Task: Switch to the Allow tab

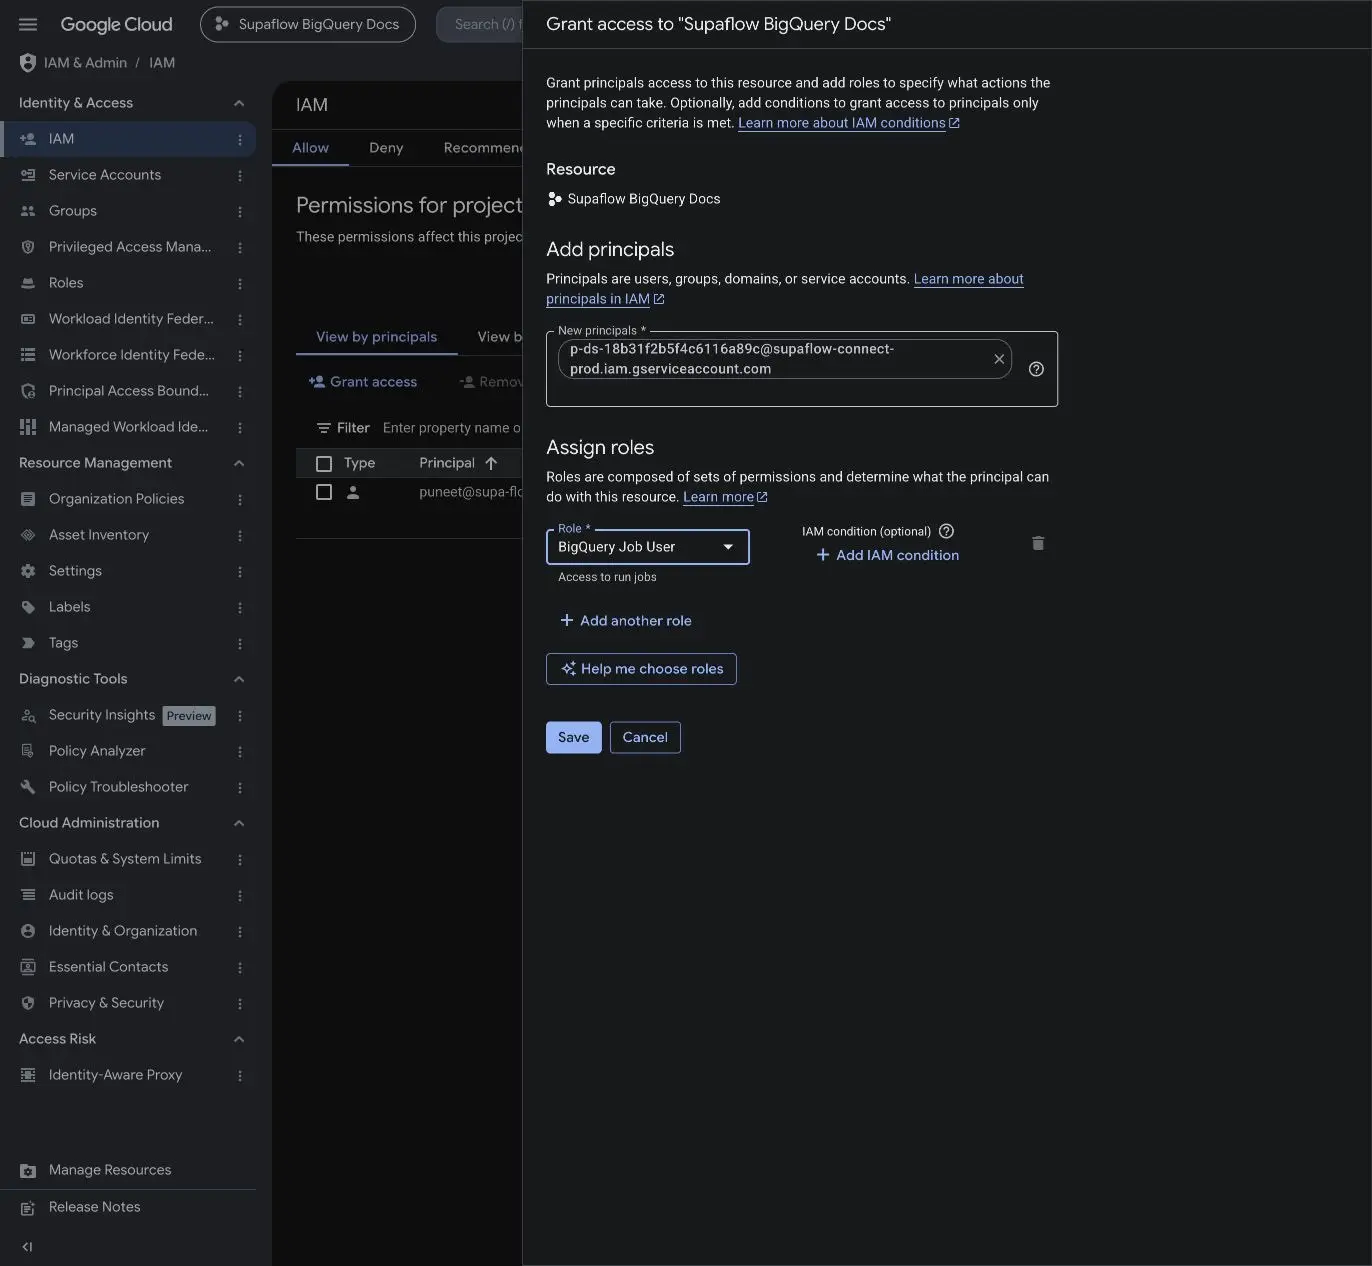Action: (310, 148)
